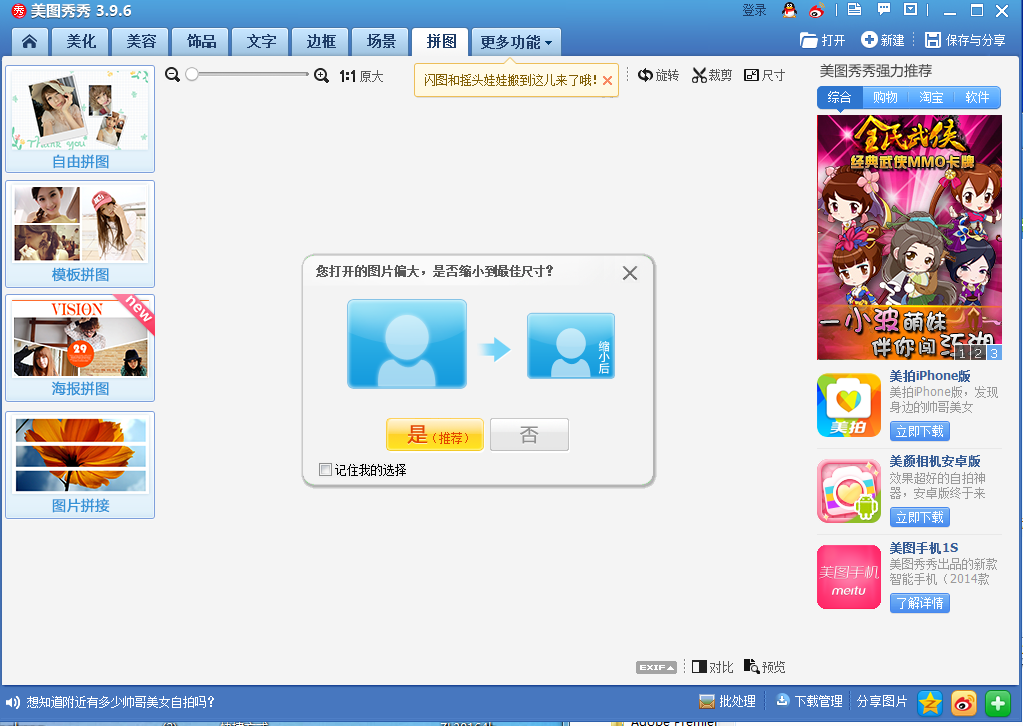
Task: Click the green plus share icon
Action: 998,703
